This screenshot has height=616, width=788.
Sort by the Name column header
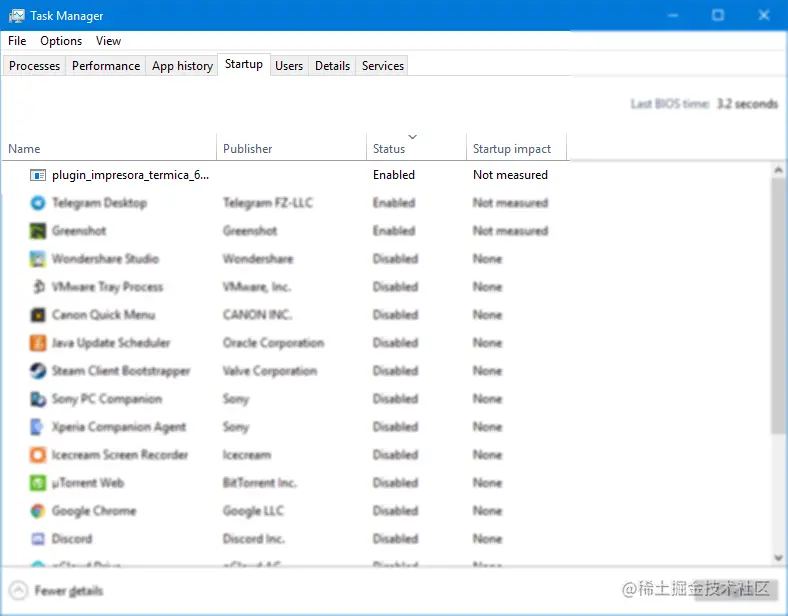pyautogui.click(x=109, y=148)
